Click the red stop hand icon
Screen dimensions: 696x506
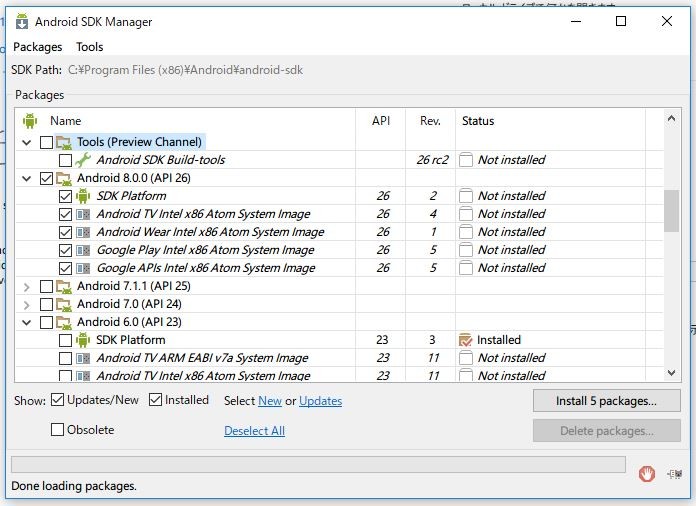(647, 474)
